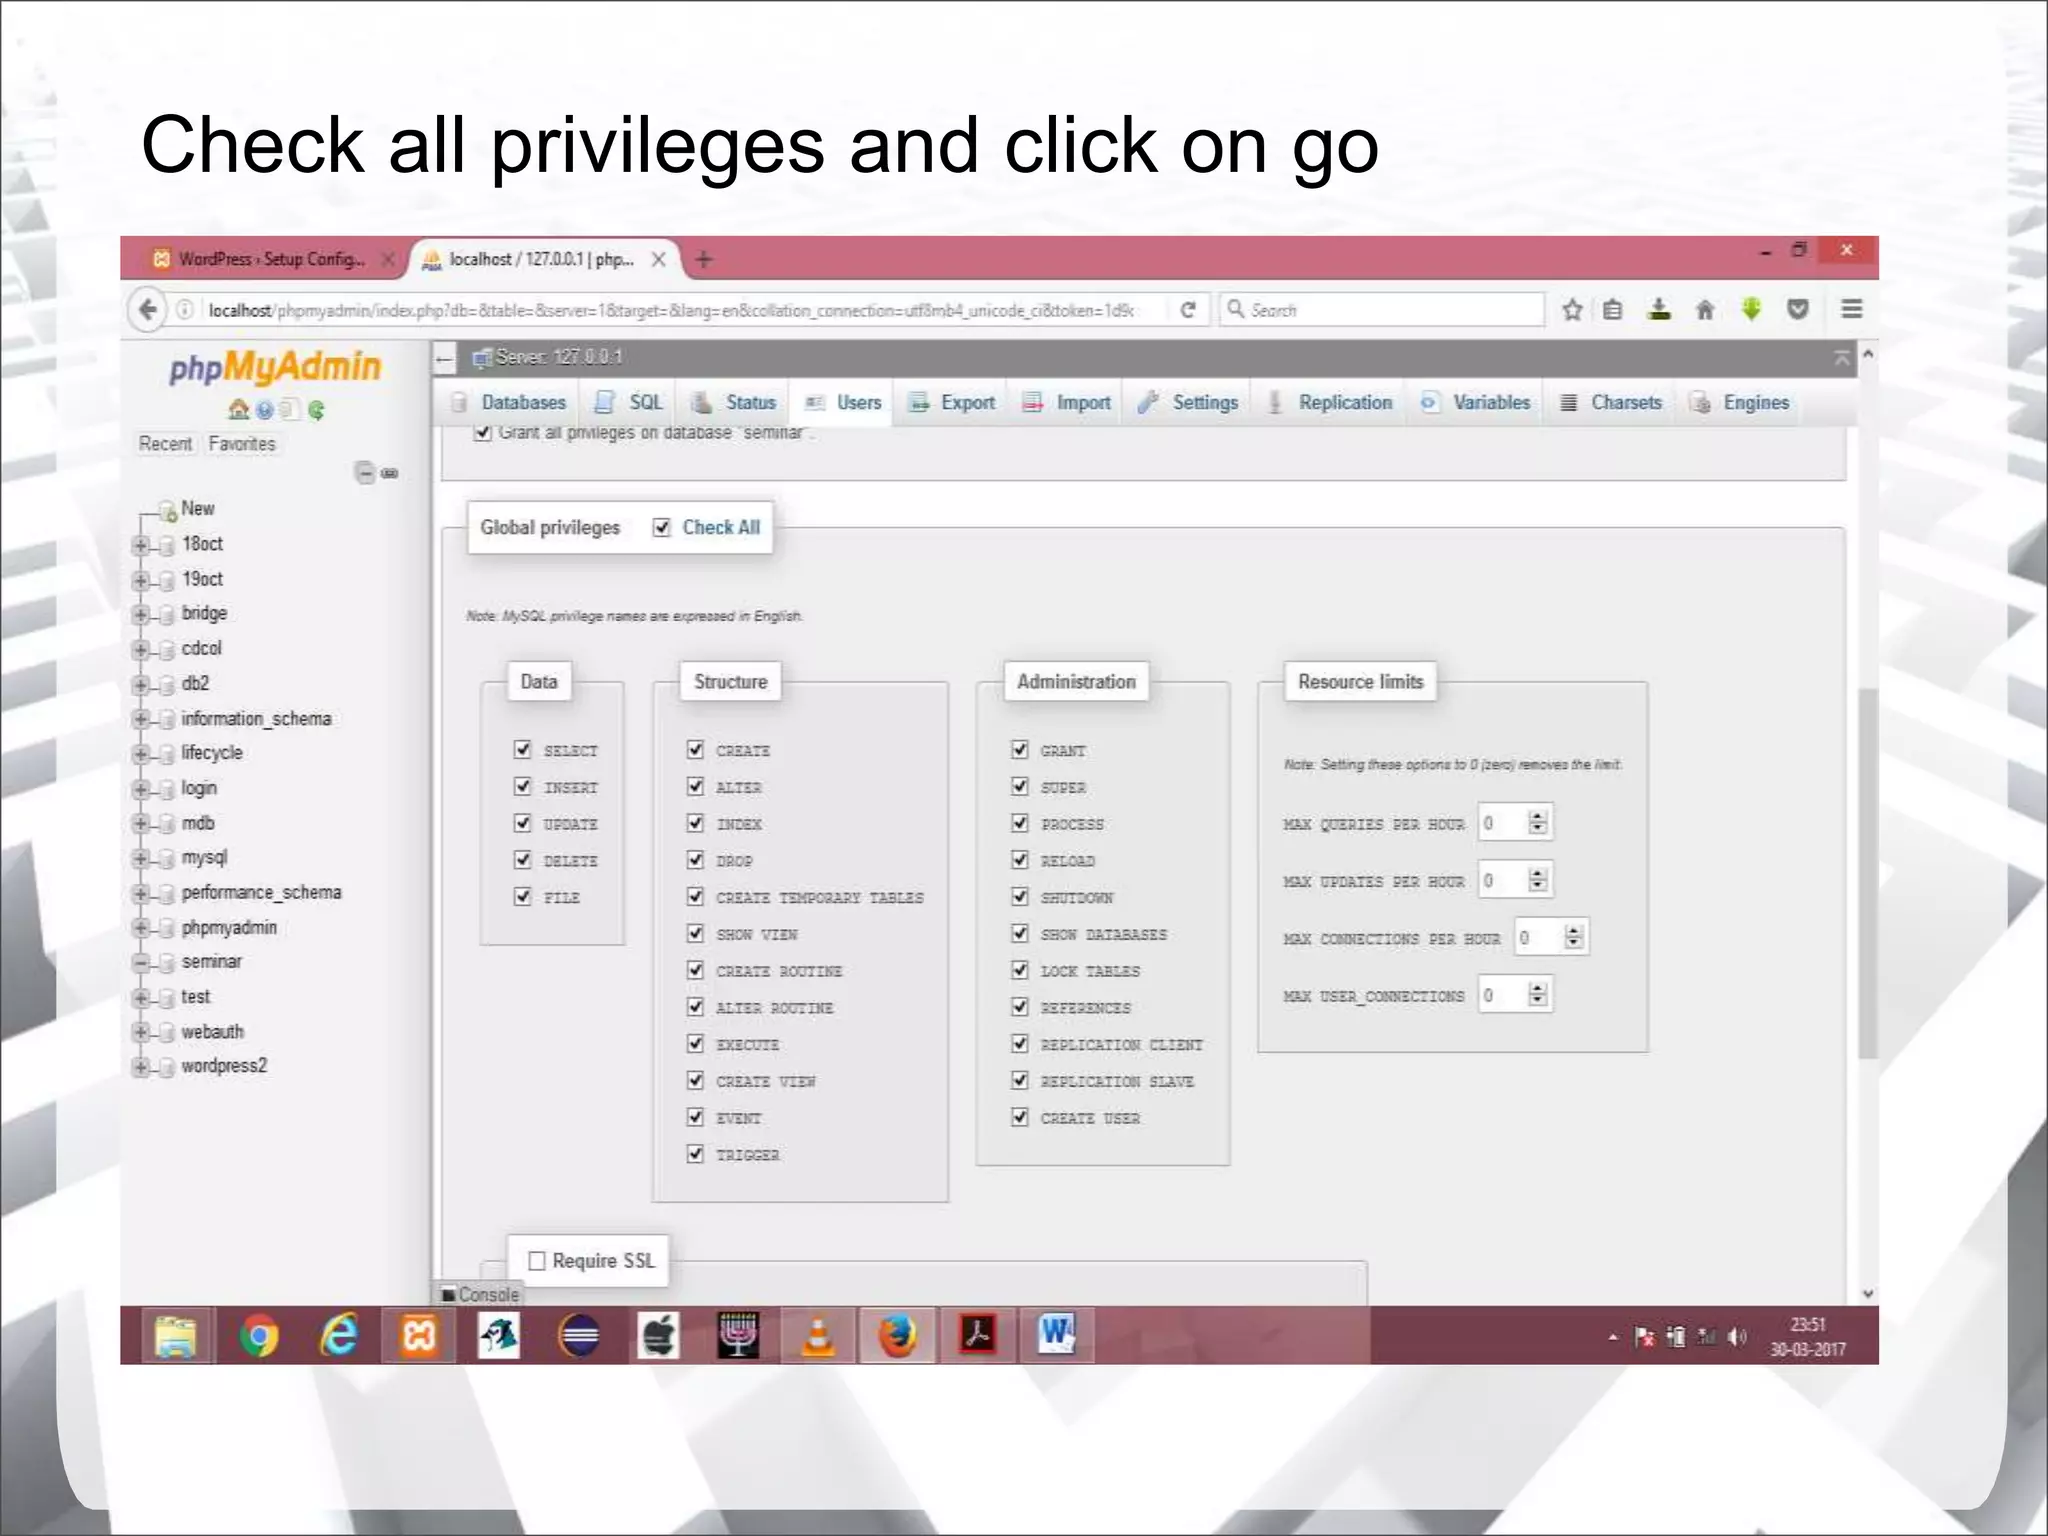2048x1536 pixels.
Task: Open VLC media player from taskbar
Action: click(x=818, y=1336)
